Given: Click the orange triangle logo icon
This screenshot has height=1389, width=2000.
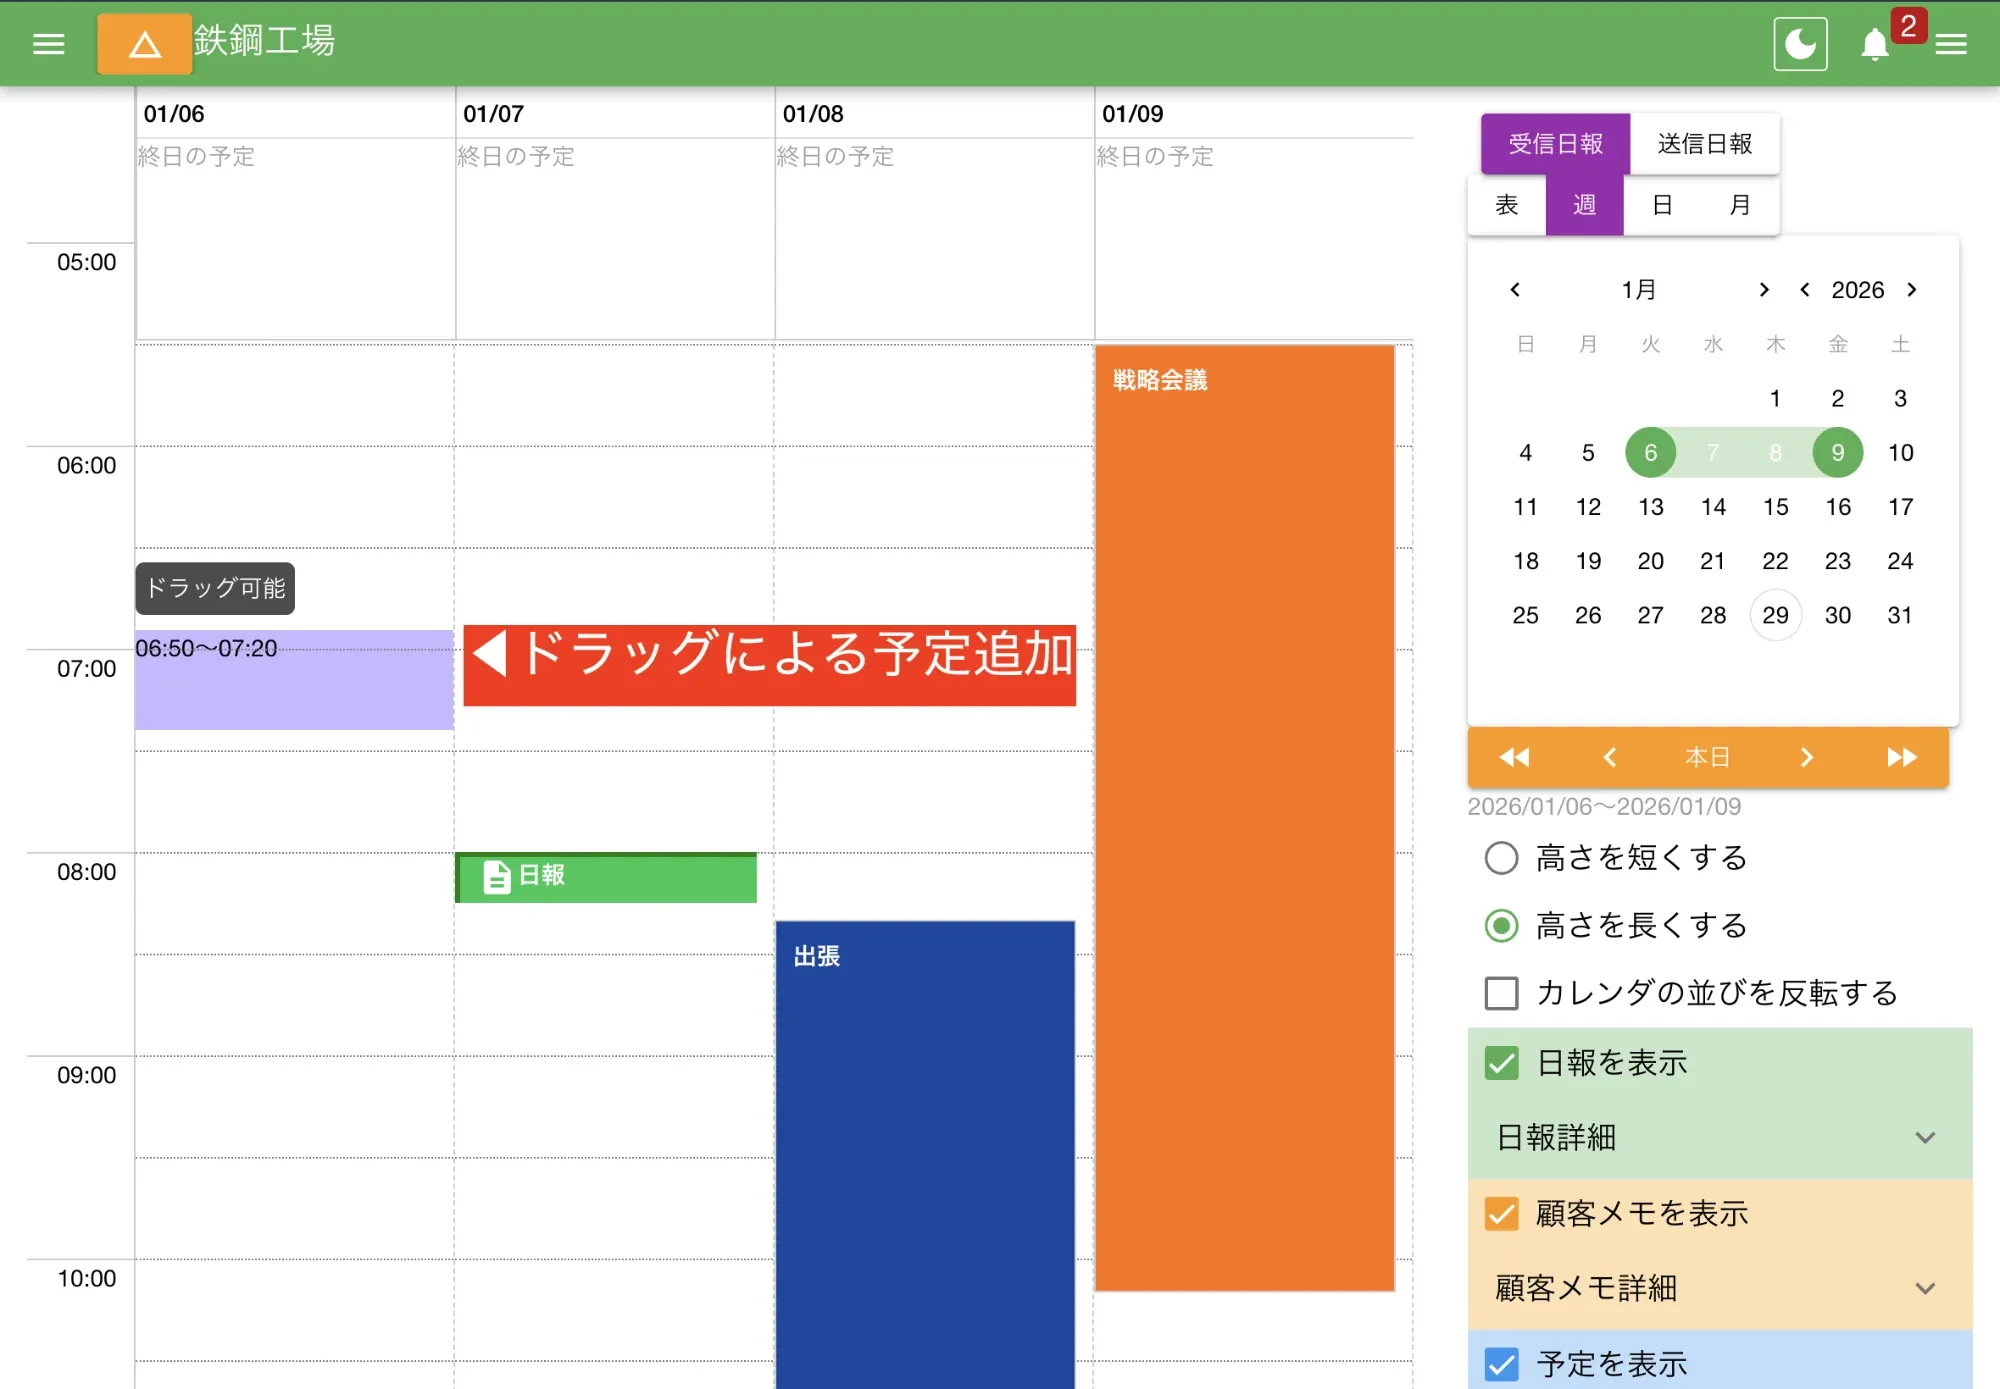Looking at the screenshot, I should coord(145,44).
